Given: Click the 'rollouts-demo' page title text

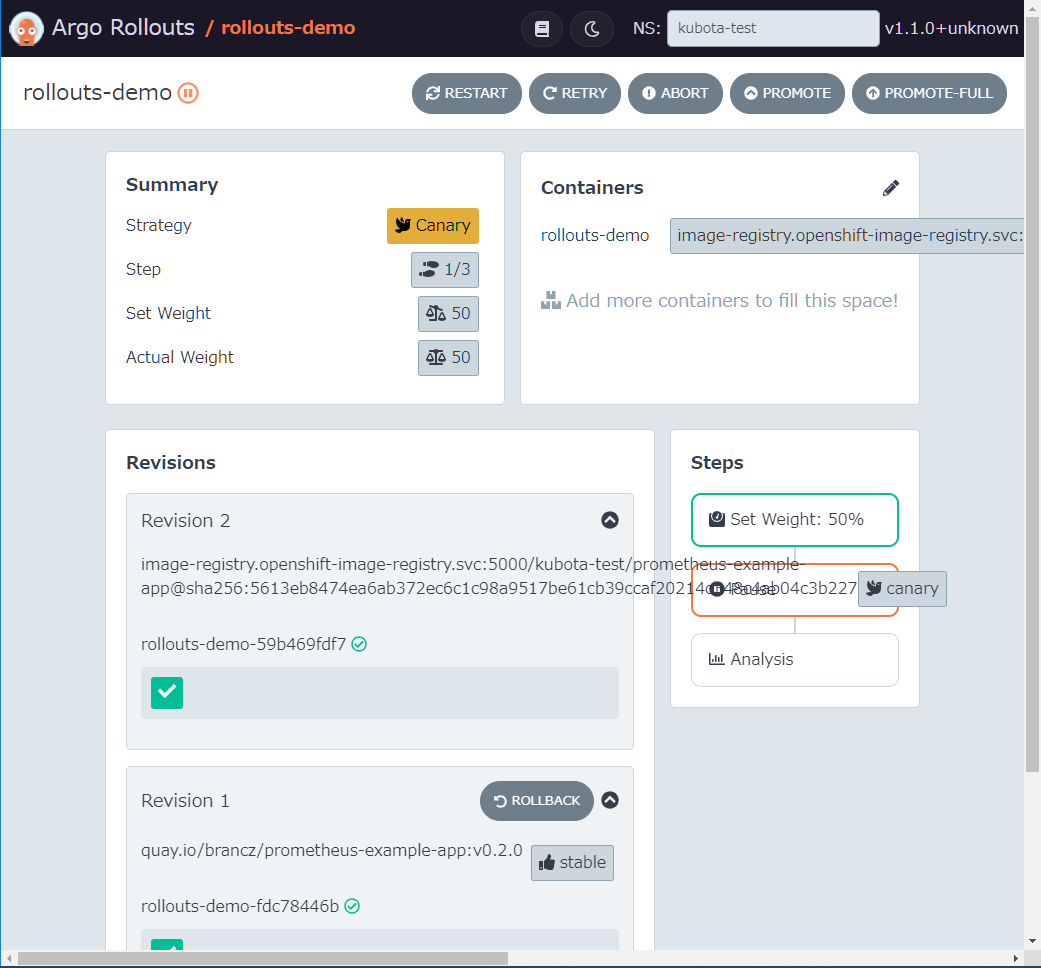Looking at the screenshot, I should pyautogui.click(x=98, y=93).
